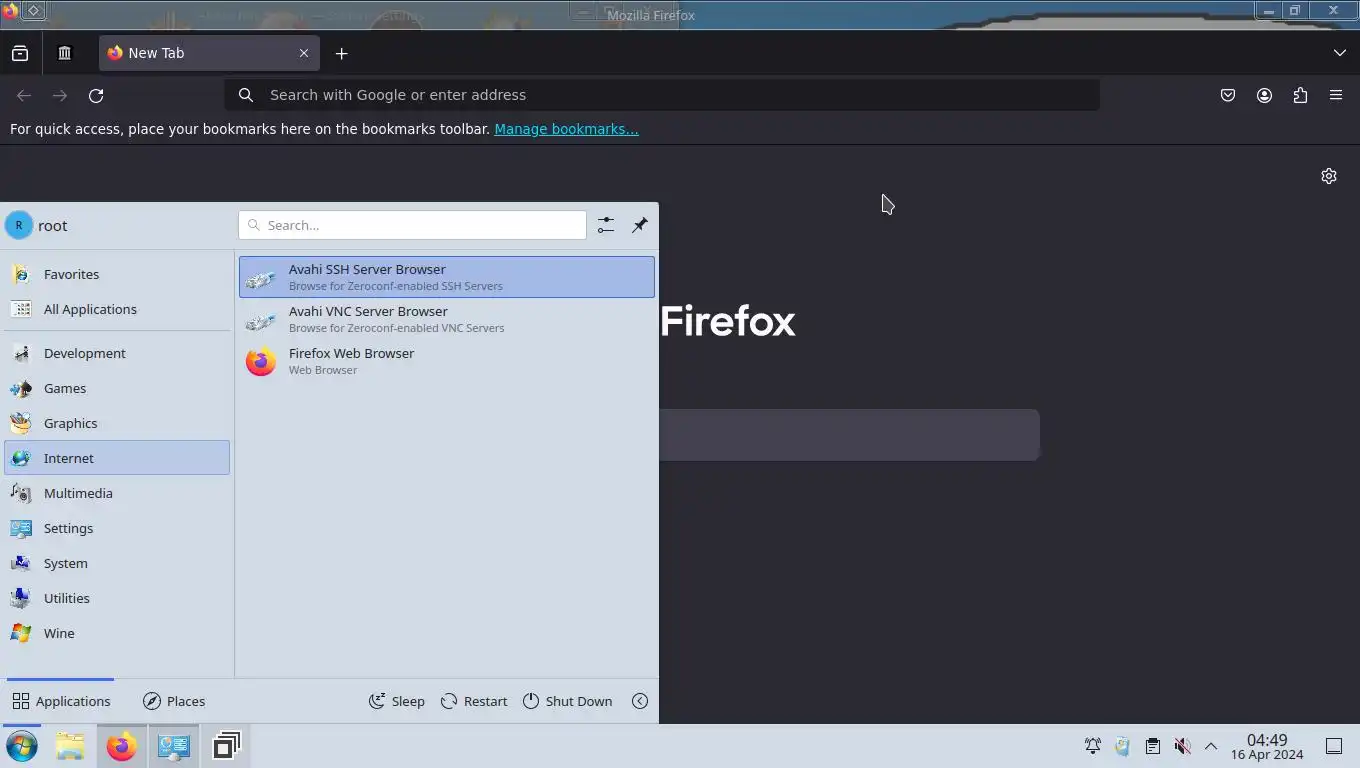Viewport: 1360px width, 768px height.
Task: Click the back navigation arrow
Action: click(24, 95)
